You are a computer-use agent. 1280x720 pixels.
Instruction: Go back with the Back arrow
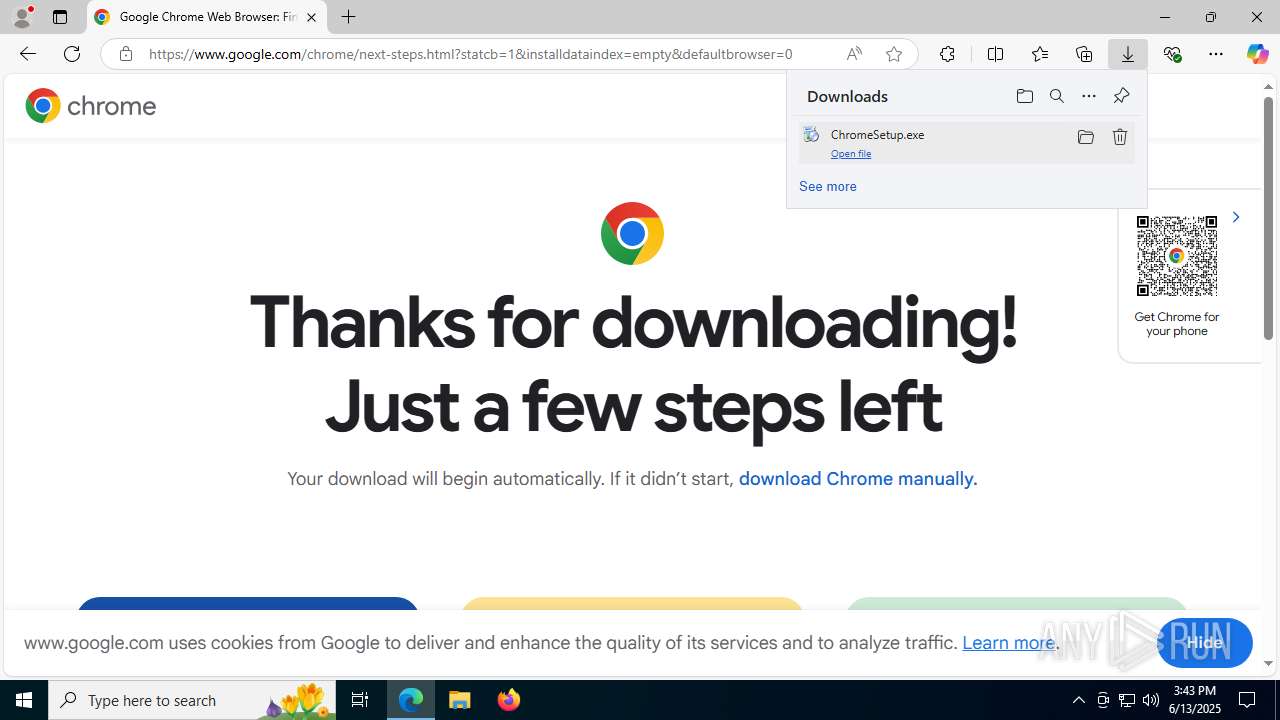(x=27, y=54)
